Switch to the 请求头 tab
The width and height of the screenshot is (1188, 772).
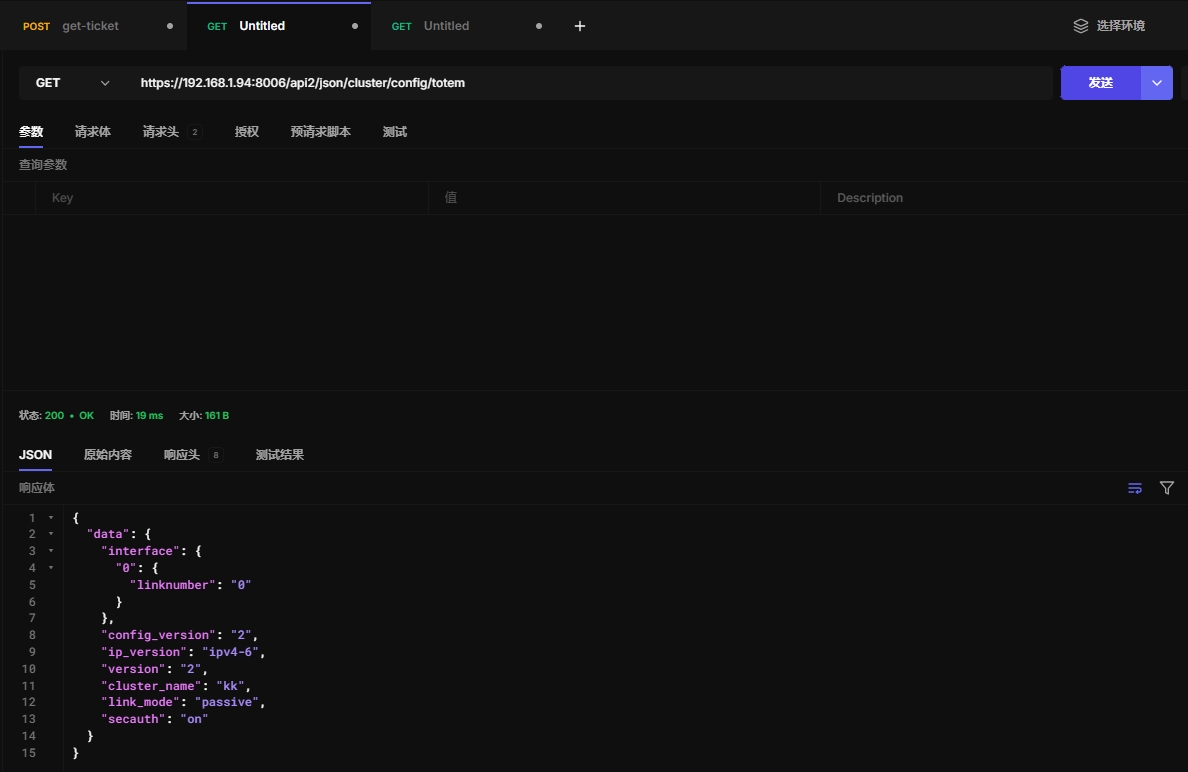pyautogui.click(x=161, y=132)
